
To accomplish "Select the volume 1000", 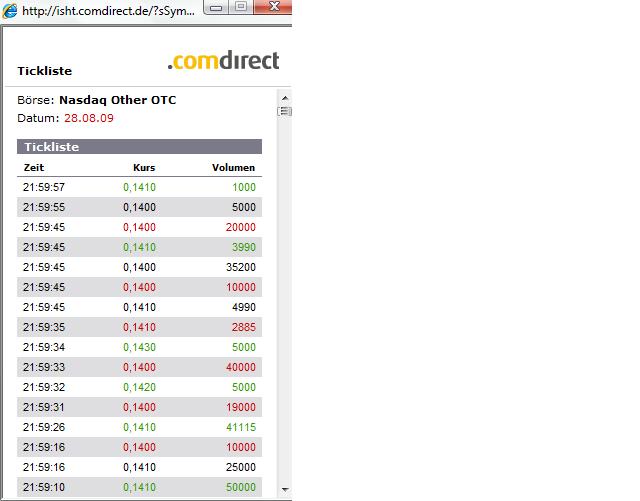I will [244, 187].
